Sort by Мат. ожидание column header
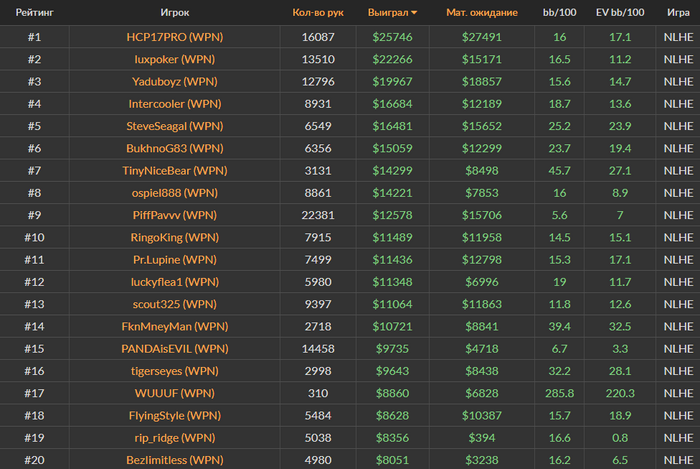 482,12
